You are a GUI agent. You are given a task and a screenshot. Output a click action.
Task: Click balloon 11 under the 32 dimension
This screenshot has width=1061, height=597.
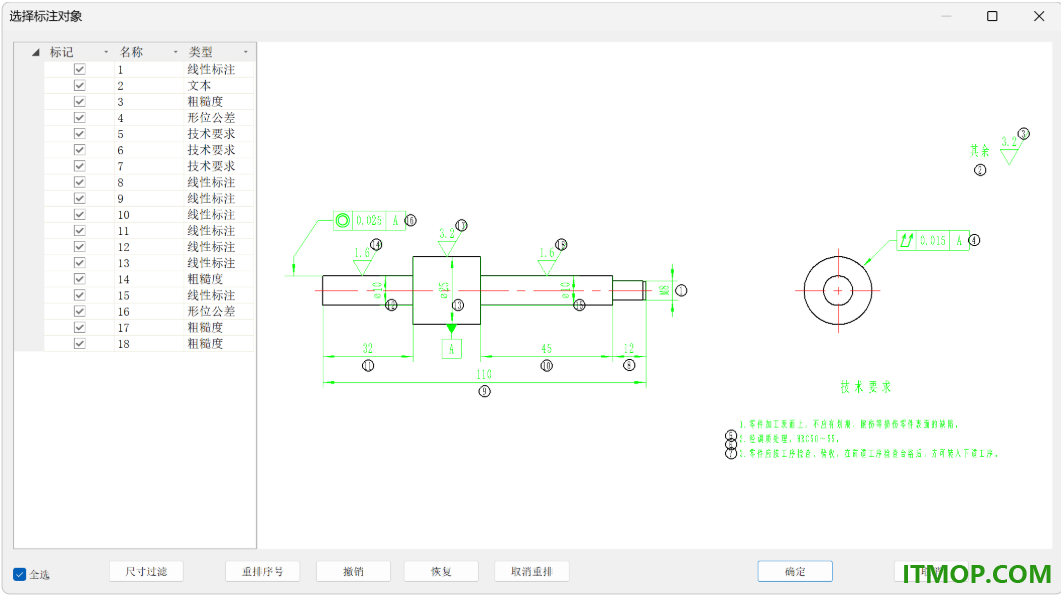point(368,366)
